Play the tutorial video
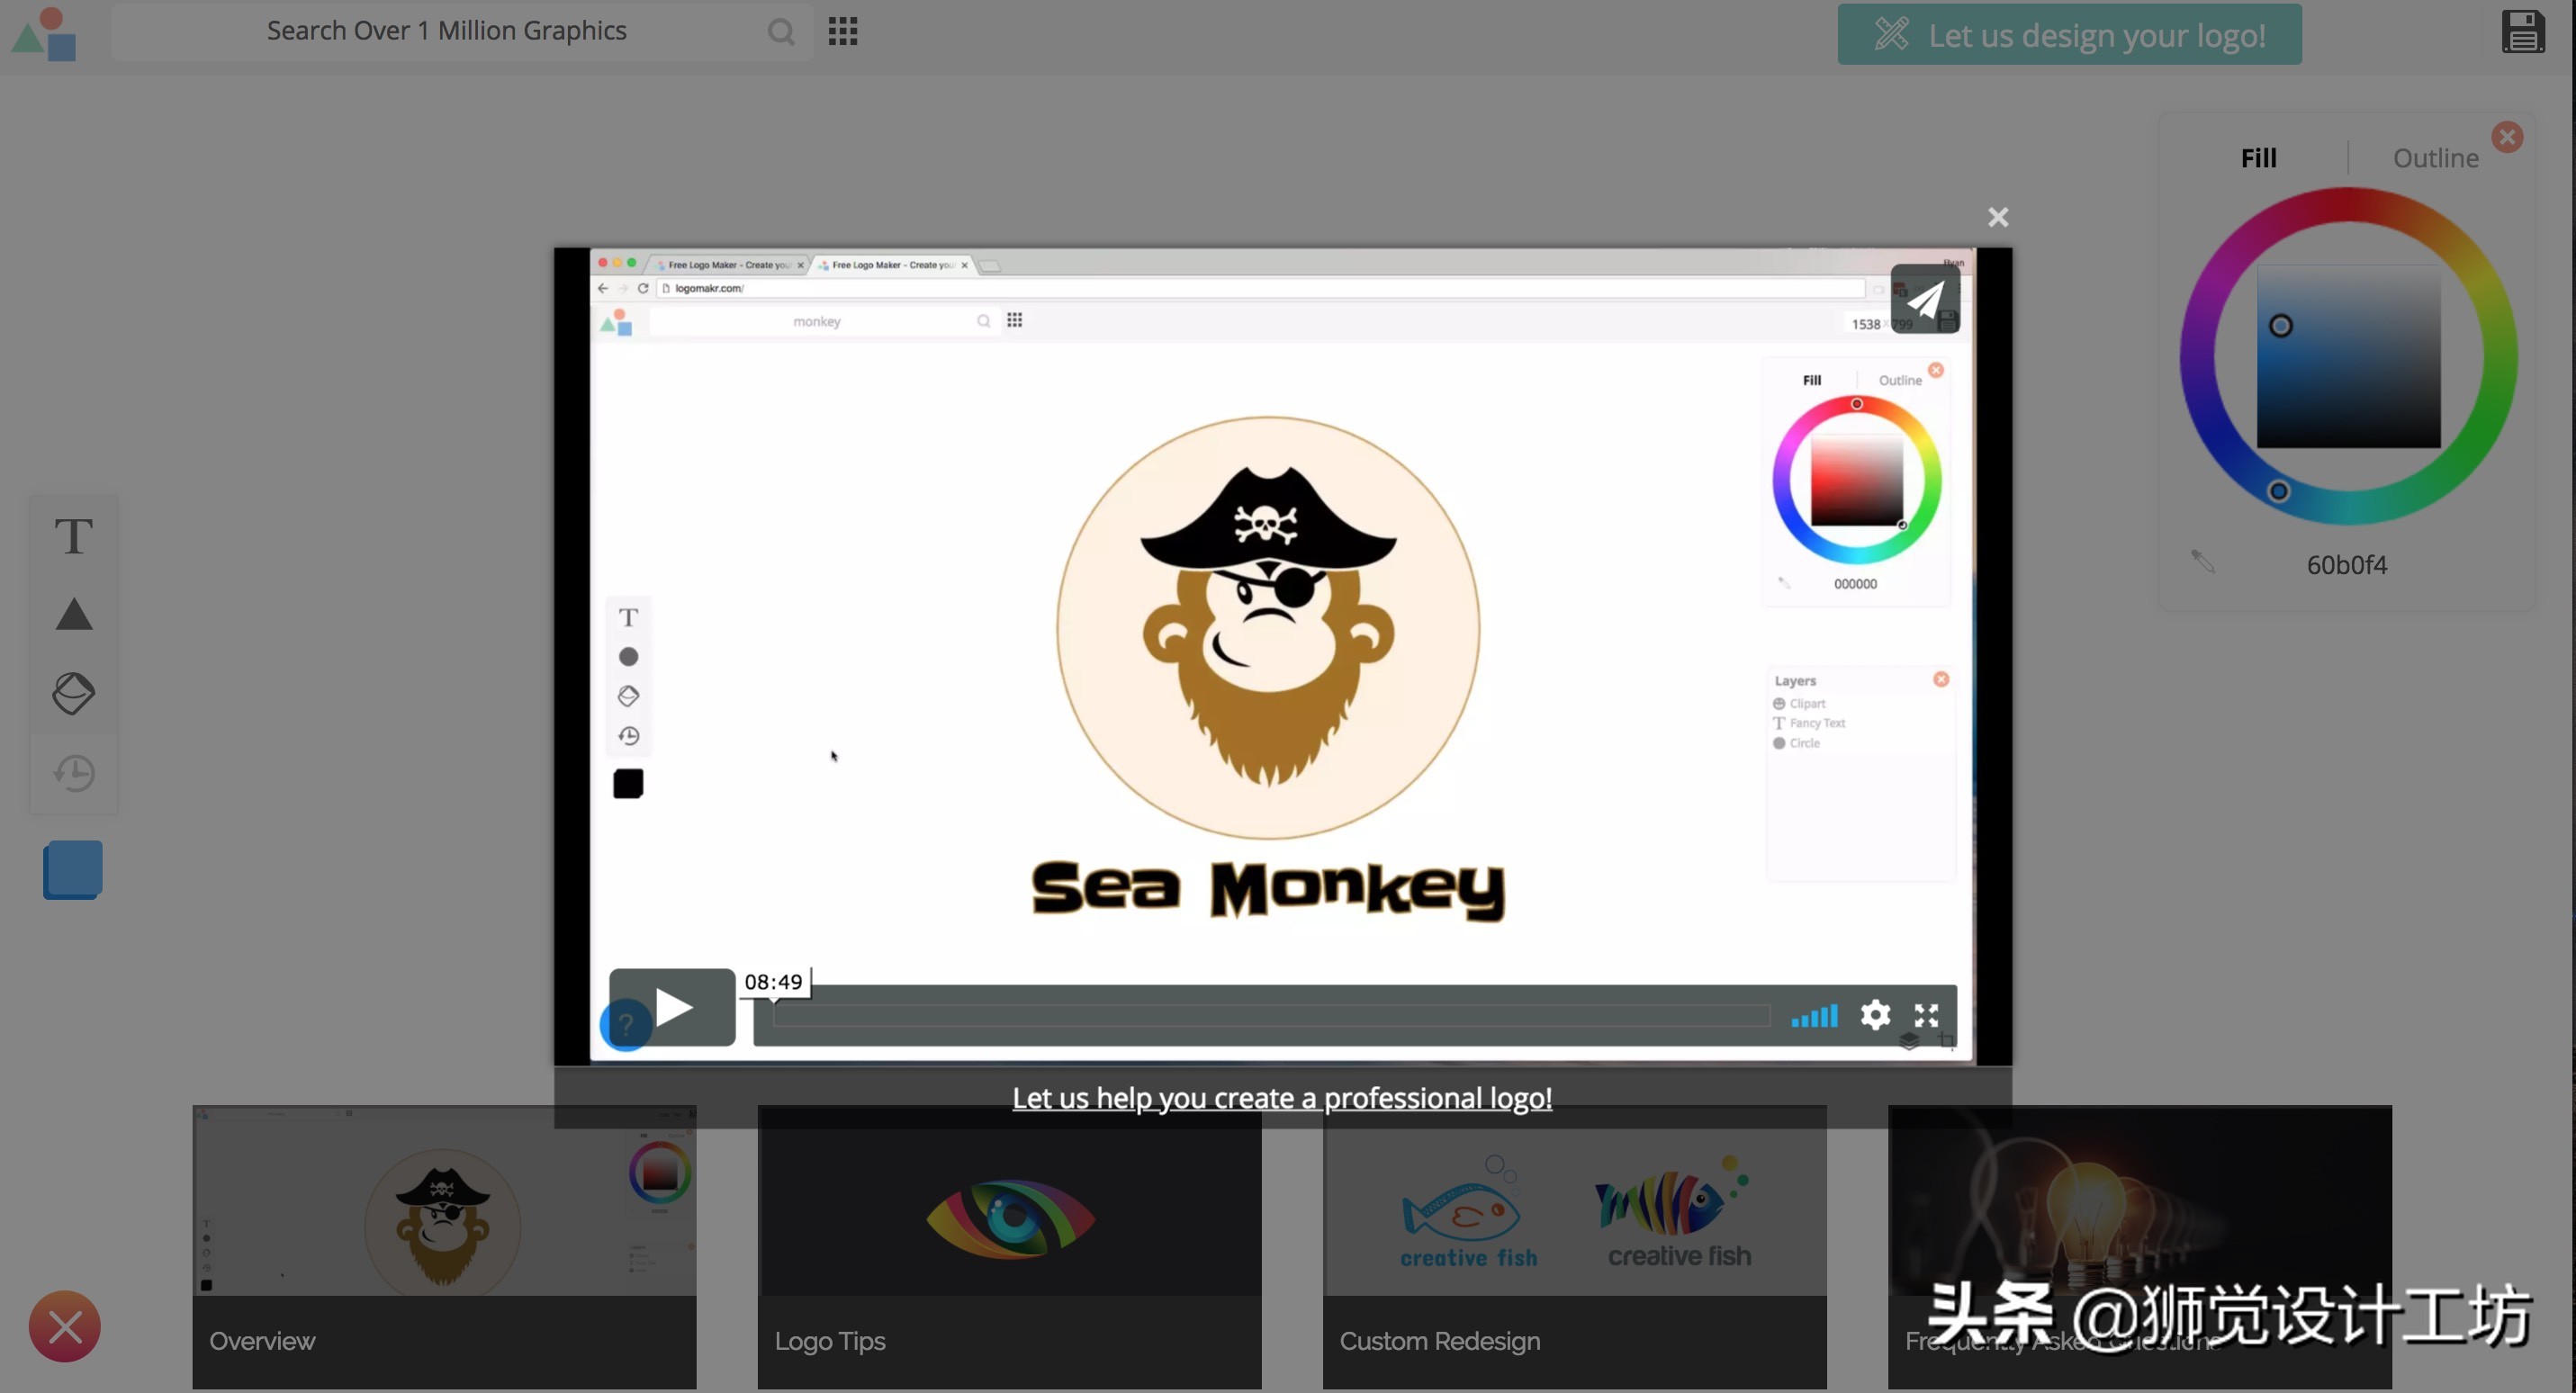Image resolution: width=2576 pixels, height=1393 pixels. point(673,1007)
